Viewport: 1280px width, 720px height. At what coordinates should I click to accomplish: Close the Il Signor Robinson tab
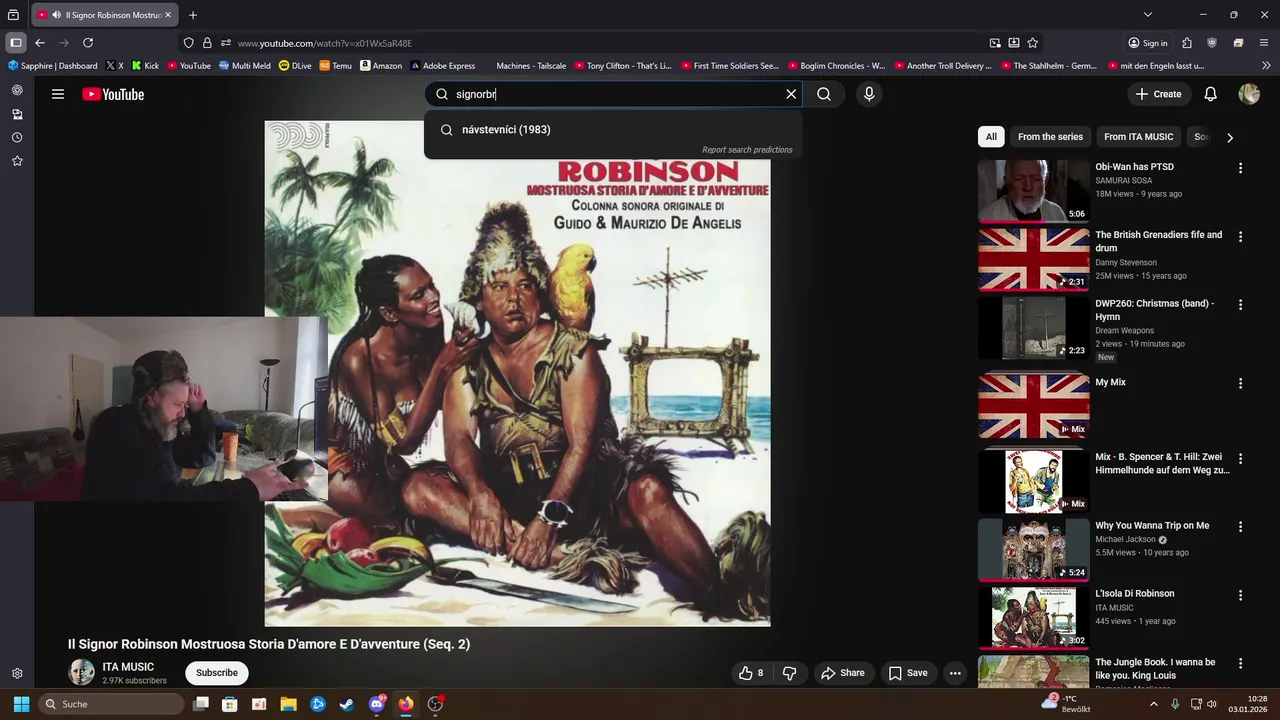pos(168,15)
